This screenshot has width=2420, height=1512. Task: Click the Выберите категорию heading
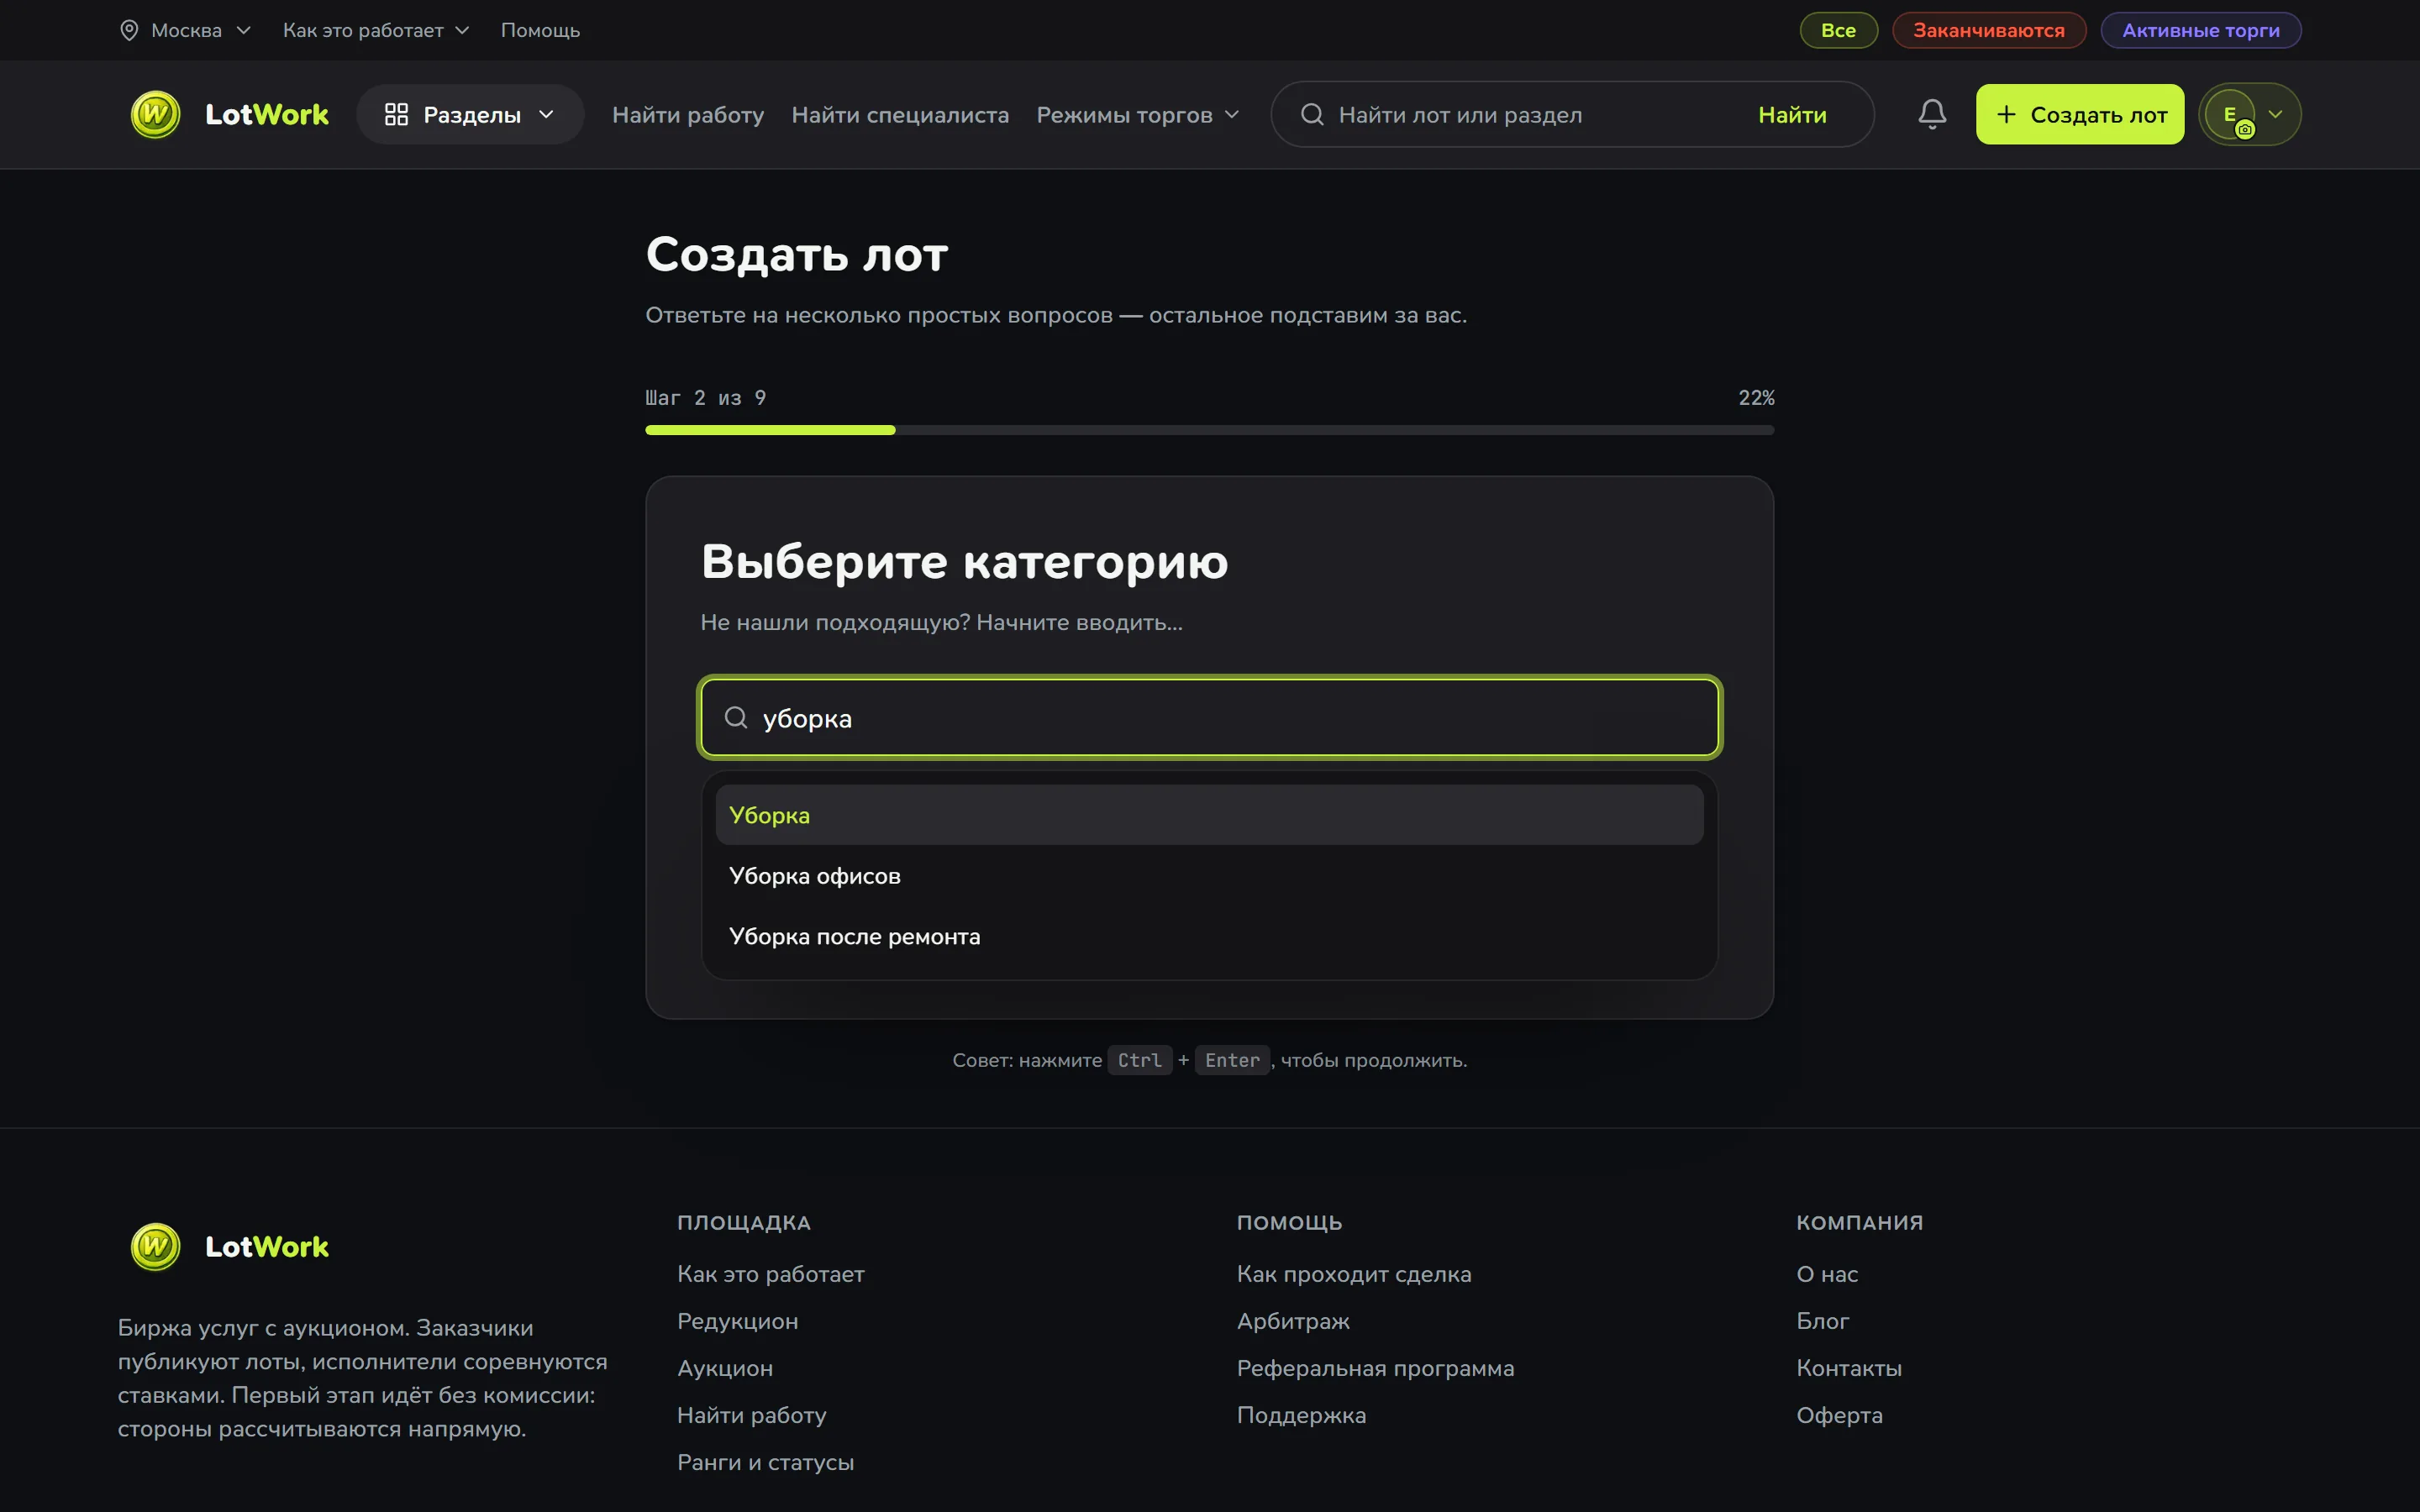pos(964,561)
